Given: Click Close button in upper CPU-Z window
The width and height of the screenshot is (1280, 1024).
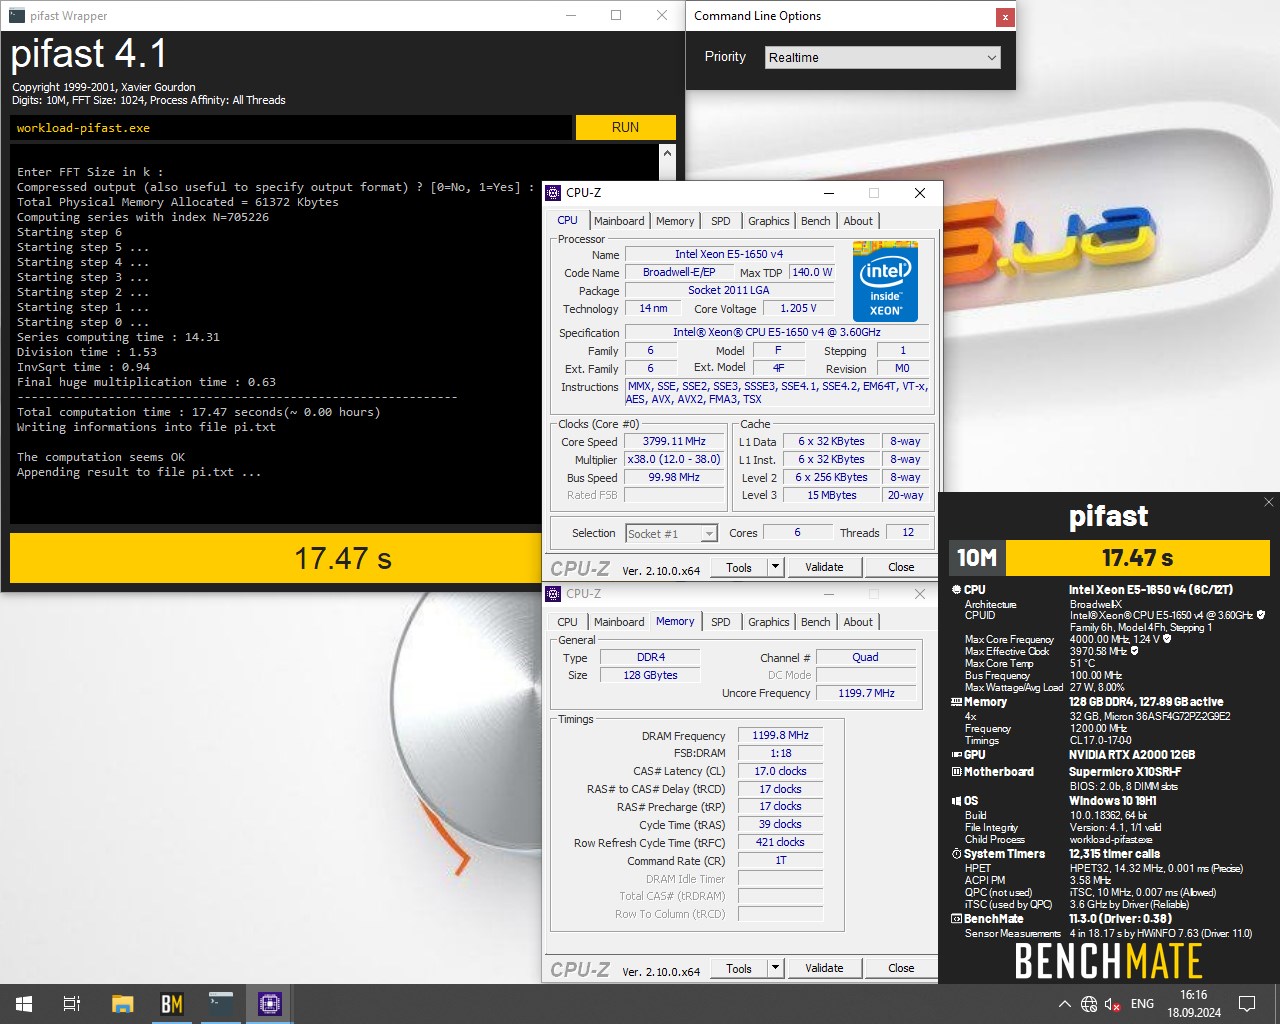Looking at the screenshot, I should point(901,567).
